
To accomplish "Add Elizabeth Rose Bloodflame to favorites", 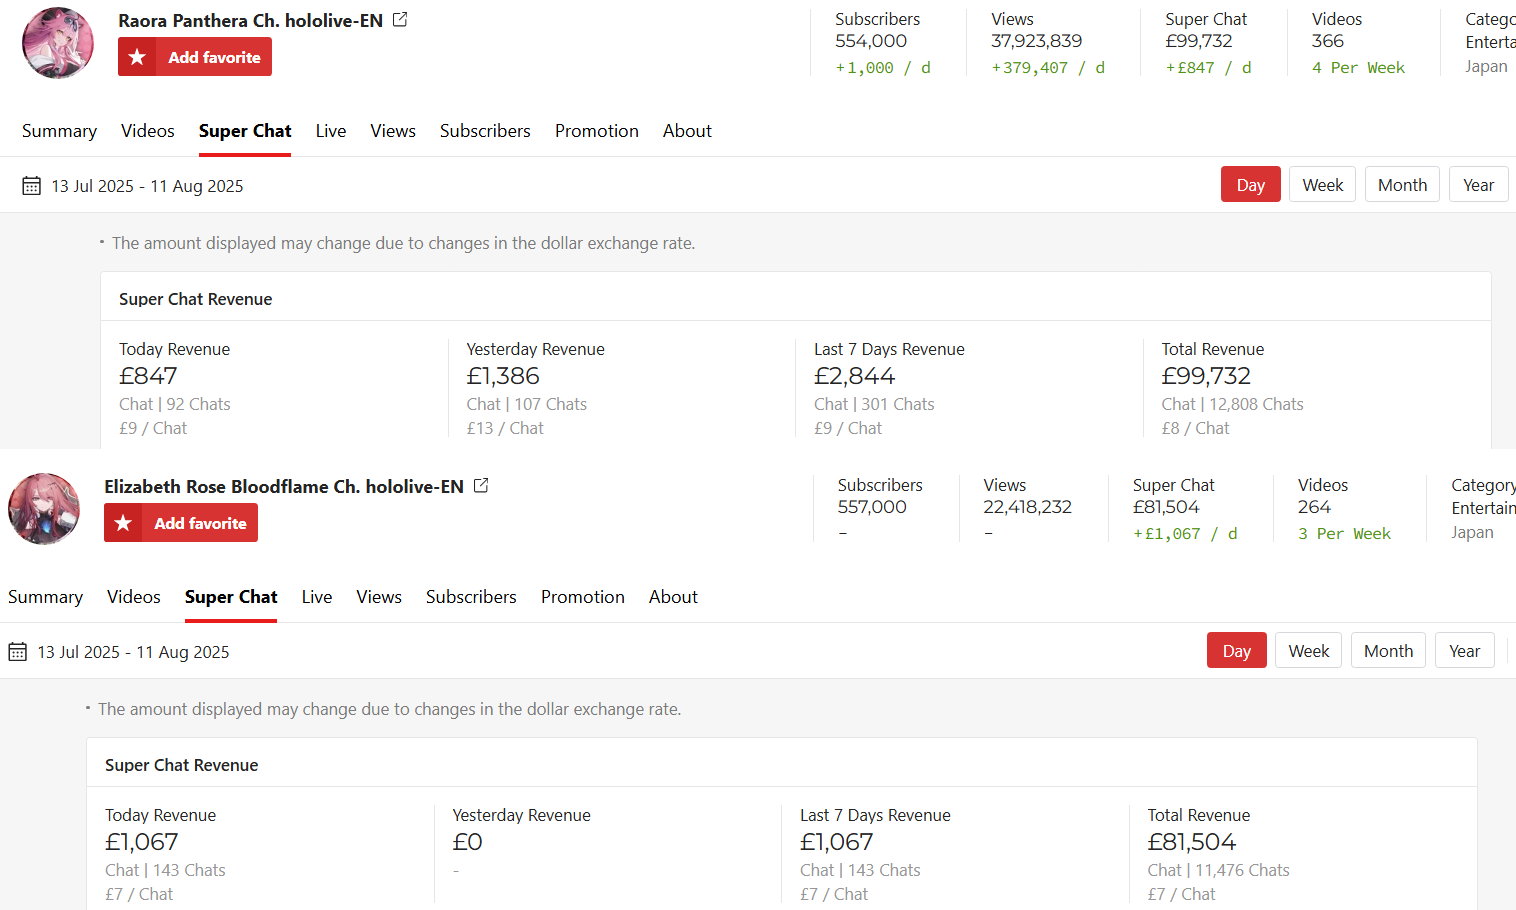I will pos(181,523).
